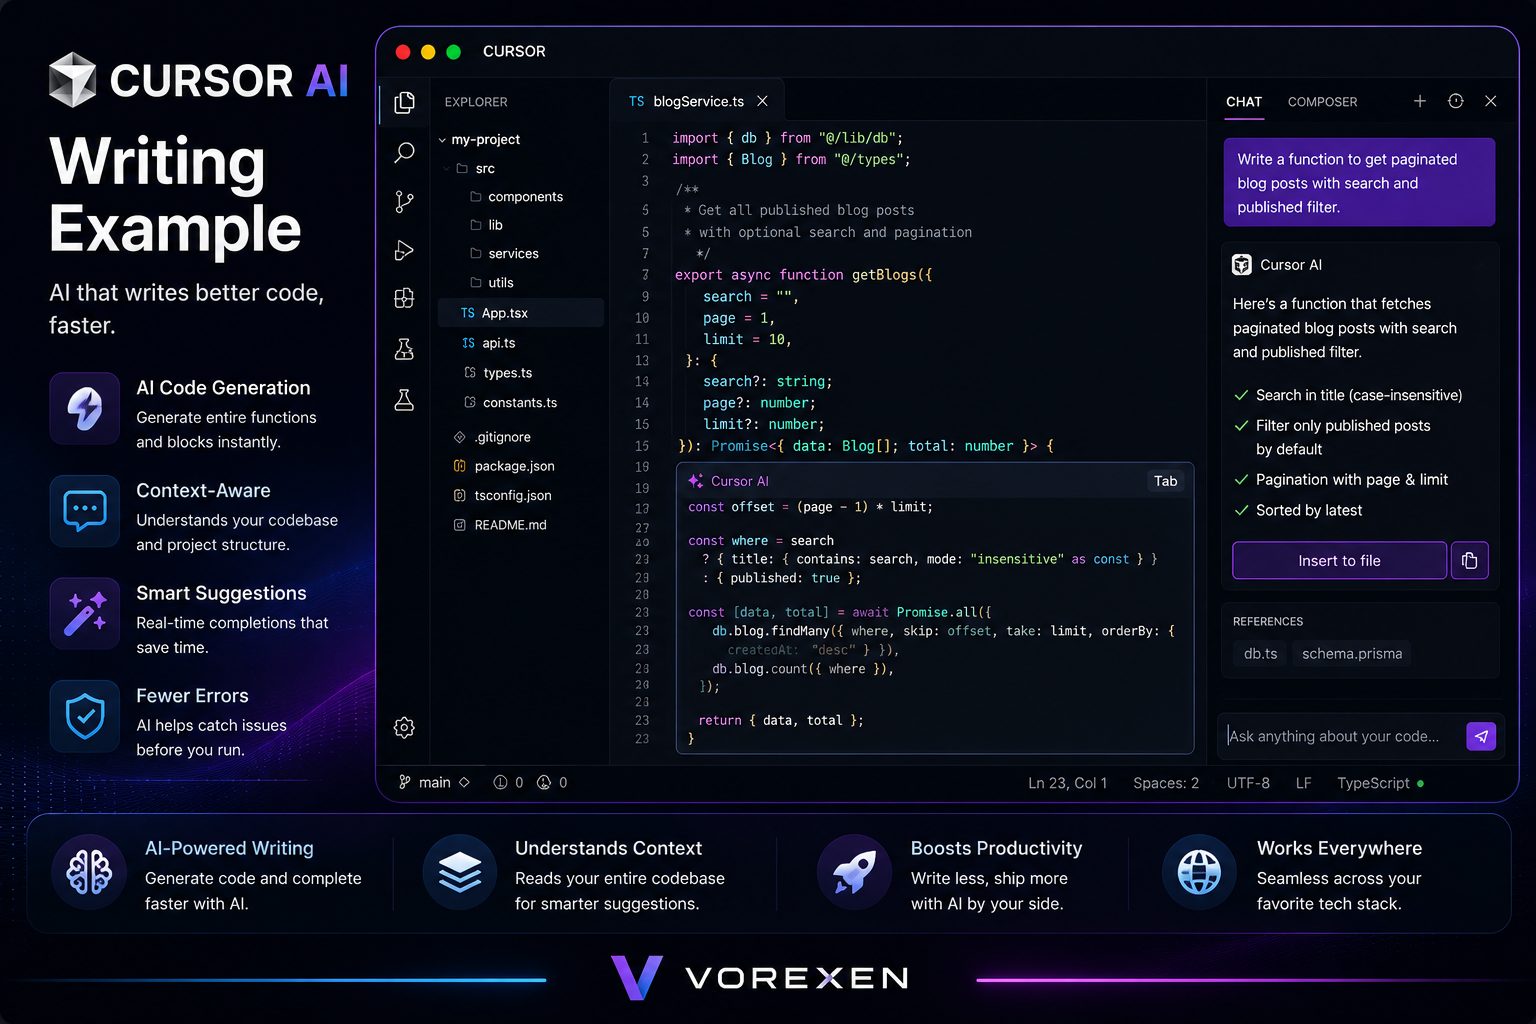
Task: Expand the lib folder
Action: [487, 225]
